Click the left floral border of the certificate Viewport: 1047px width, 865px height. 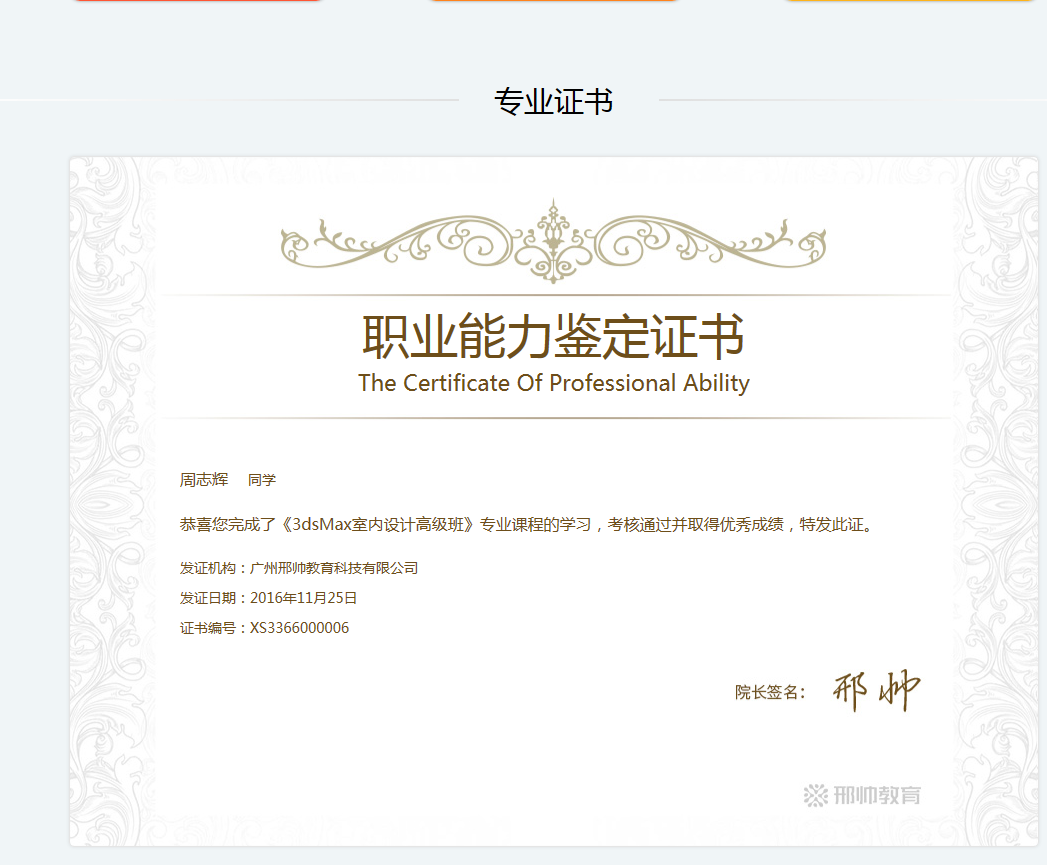coord(111,500)
